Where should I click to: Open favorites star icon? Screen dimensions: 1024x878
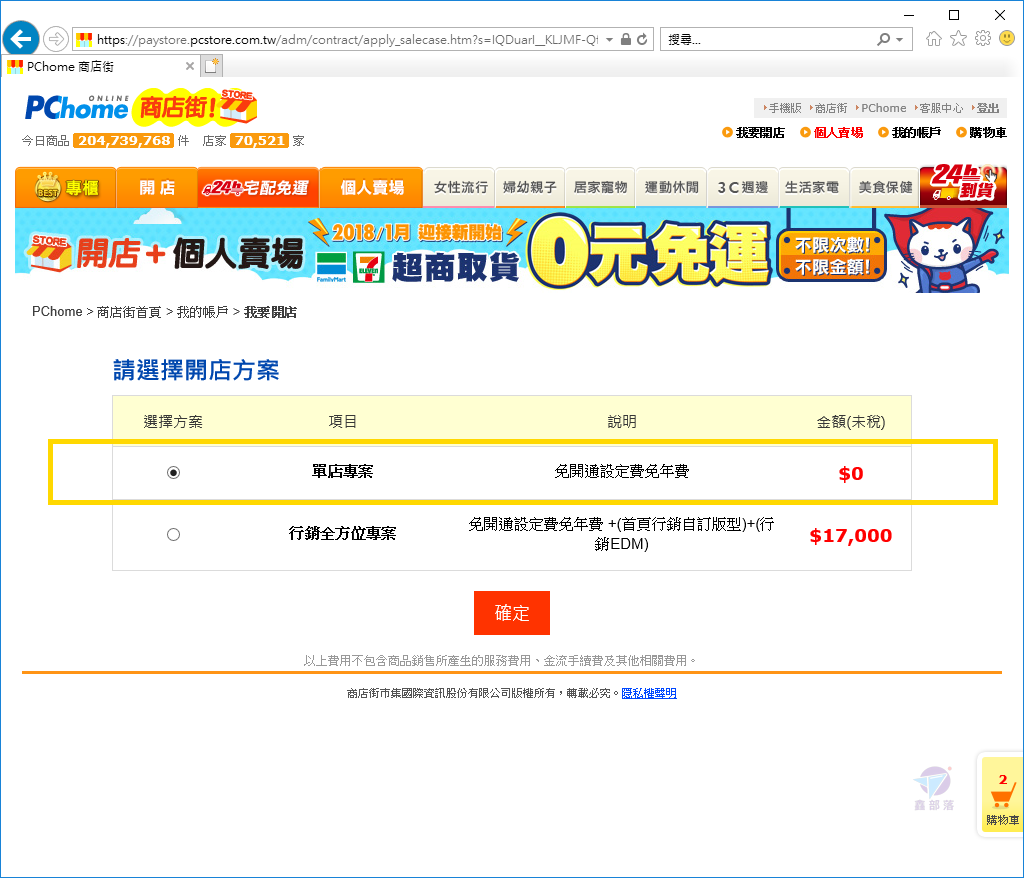pyautogui.click(x=958, y=39)
